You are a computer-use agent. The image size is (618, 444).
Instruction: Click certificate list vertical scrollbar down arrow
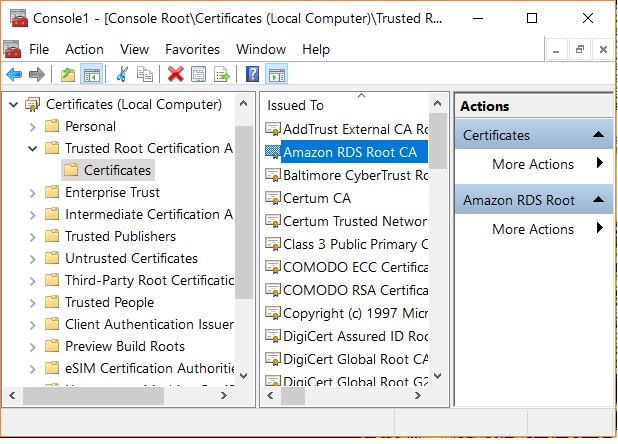(x=437, y=375)
